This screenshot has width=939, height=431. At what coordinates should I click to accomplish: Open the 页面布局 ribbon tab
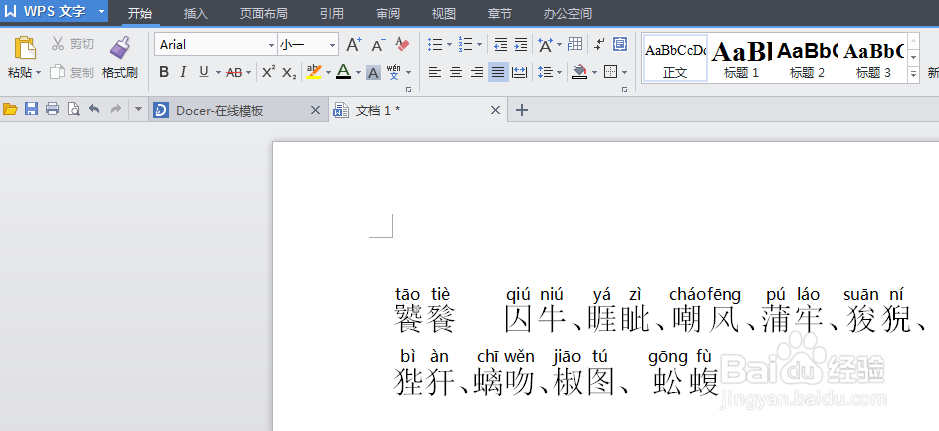click(x=263, y=13)
